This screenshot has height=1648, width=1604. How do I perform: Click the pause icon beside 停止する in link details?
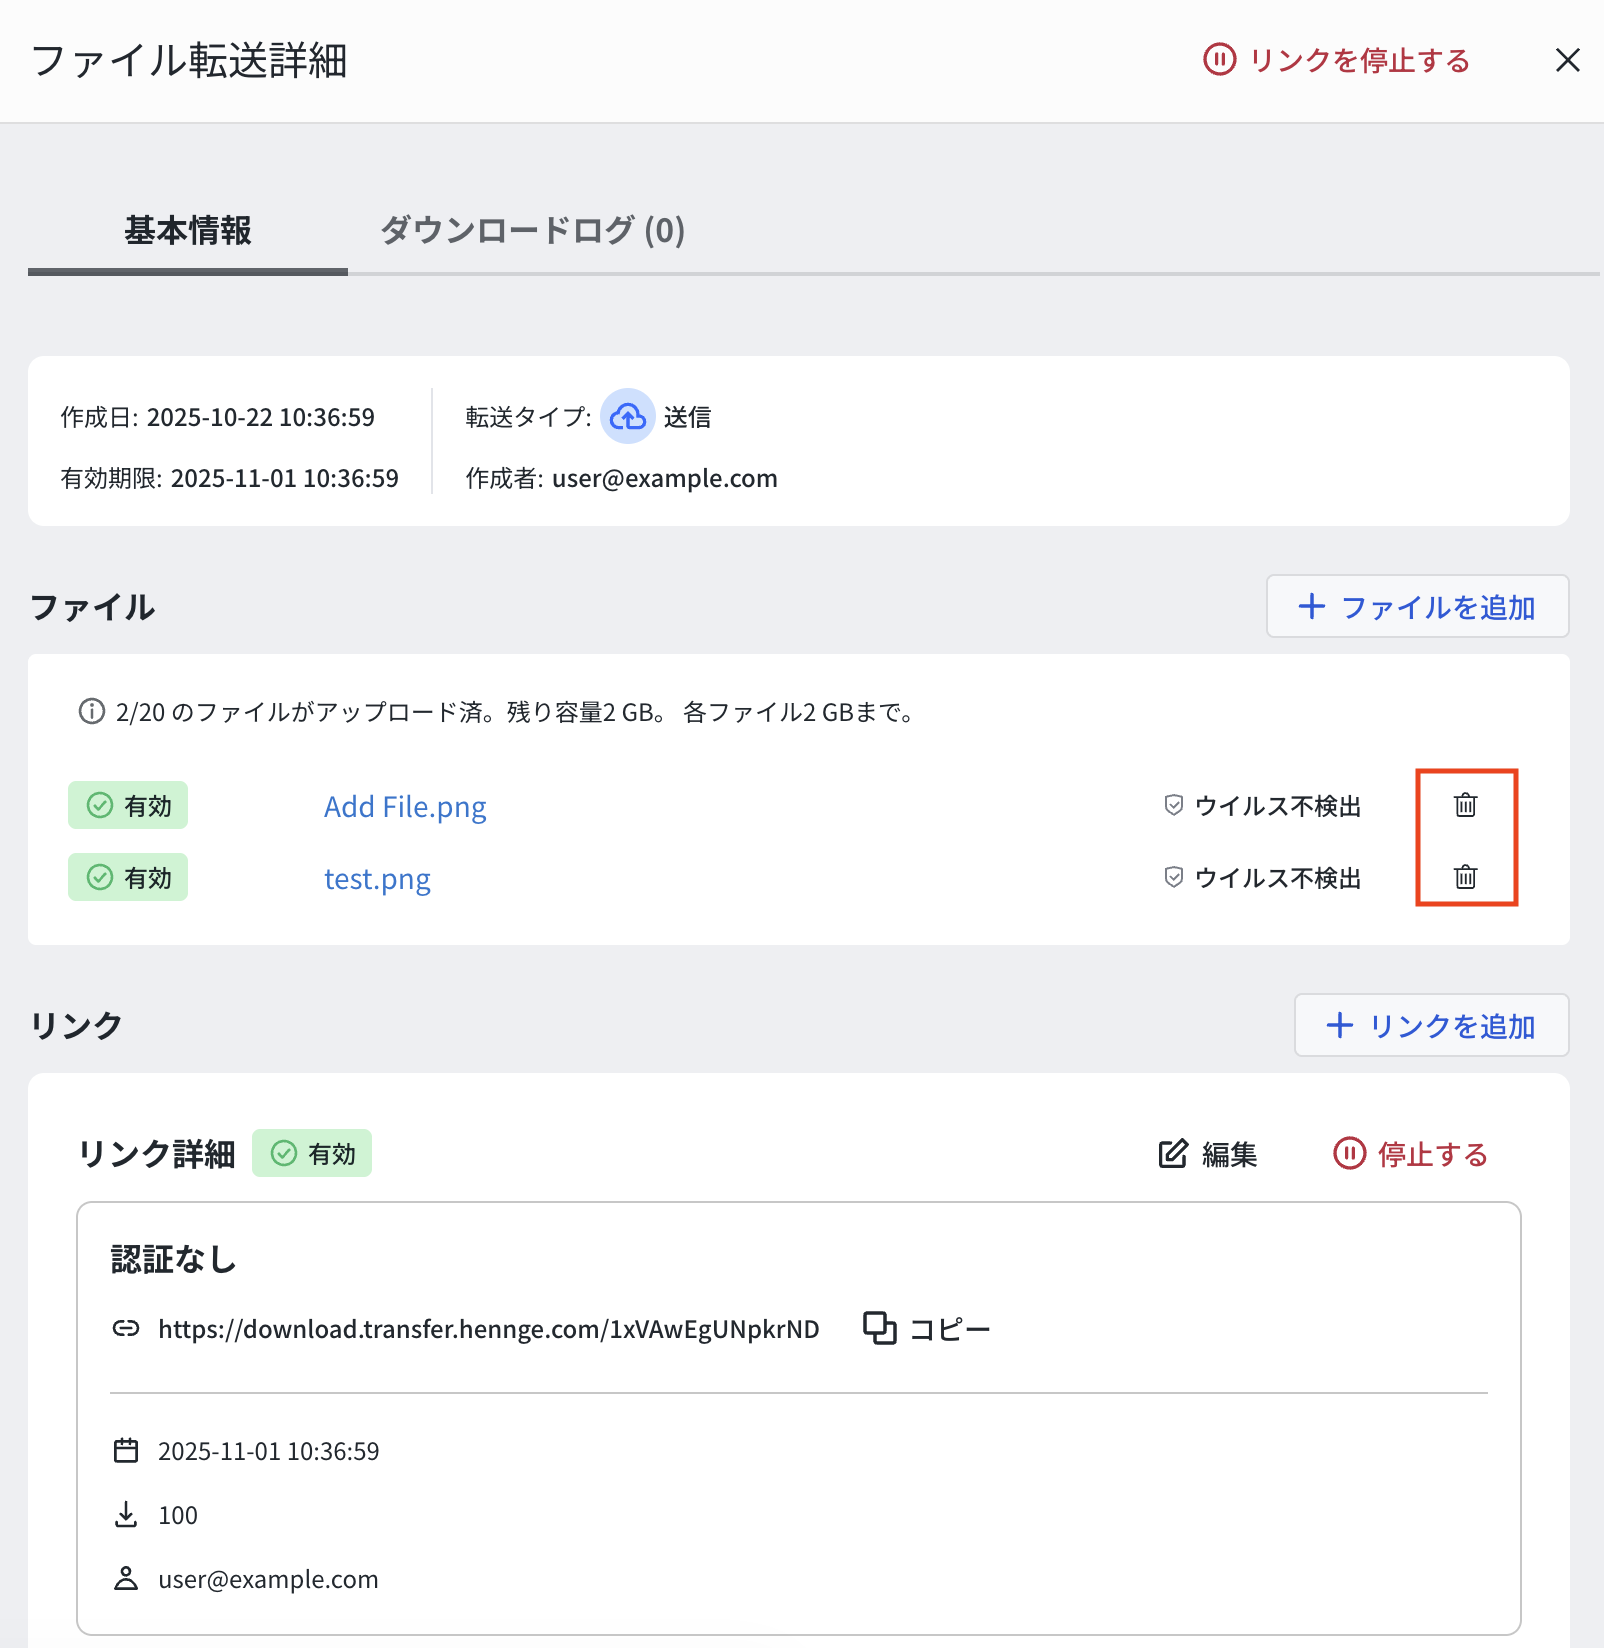(1349, 1153)
